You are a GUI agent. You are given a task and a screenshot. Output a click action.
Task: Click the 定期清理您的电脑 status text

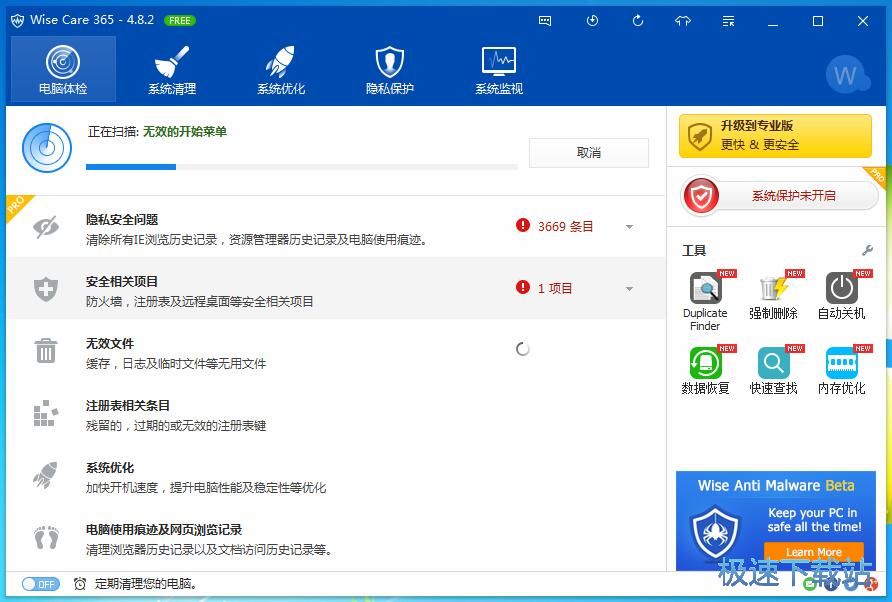point(146,584)
